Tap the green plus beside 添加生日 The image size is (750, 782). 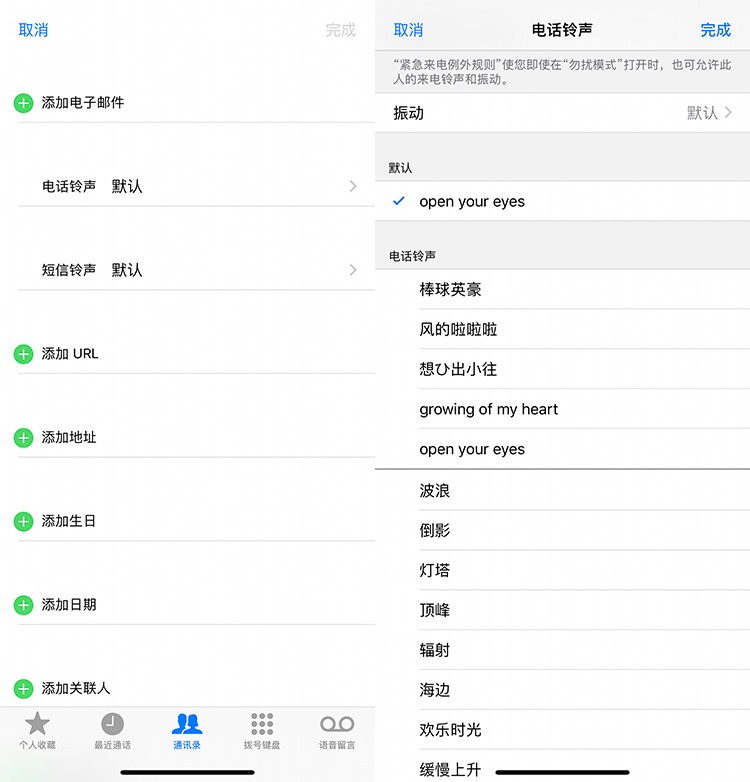23,522
